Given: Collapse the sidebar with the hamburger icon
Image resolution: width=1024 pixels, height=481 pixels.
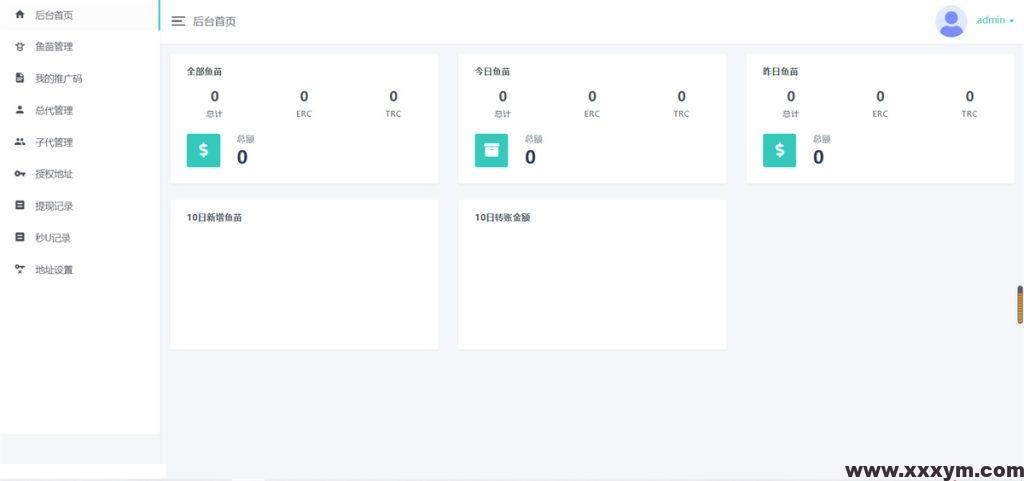Looking at the screenshot, I should point(178,21).
